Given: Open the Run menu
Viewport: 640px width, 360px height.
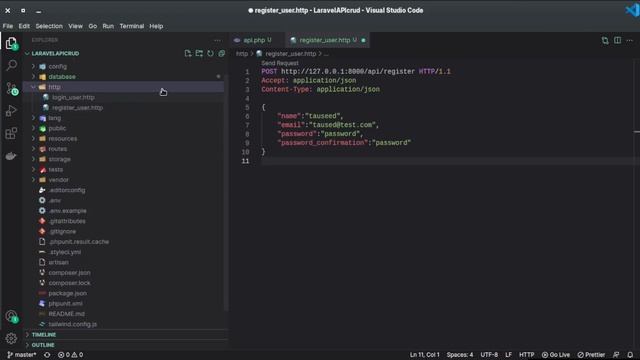Looking at the screenshot, I should click(108, 26).
